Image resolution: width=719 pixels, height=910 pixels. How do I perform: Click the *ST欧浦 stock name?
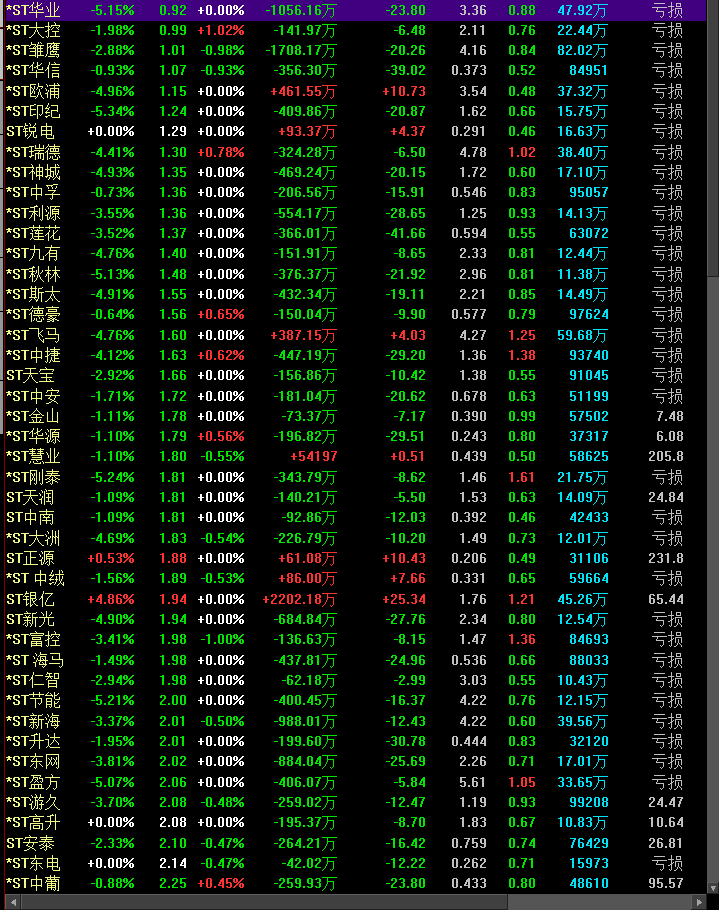[32, 91]
